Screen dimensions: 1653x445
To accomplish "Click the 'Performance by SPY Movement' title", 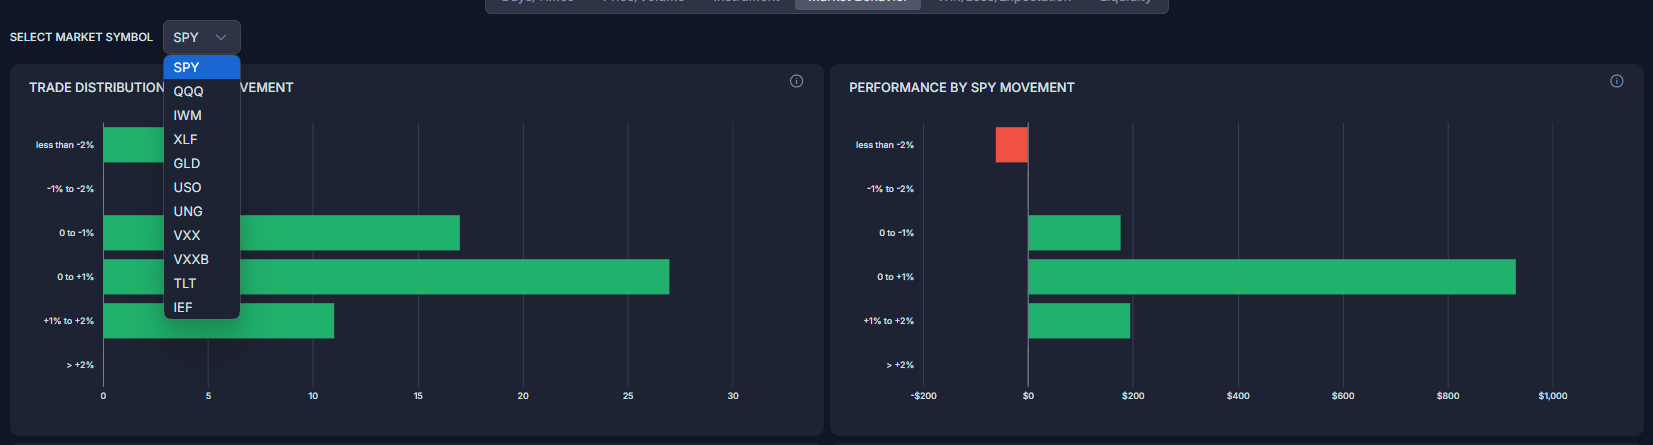I will [962, 88].
